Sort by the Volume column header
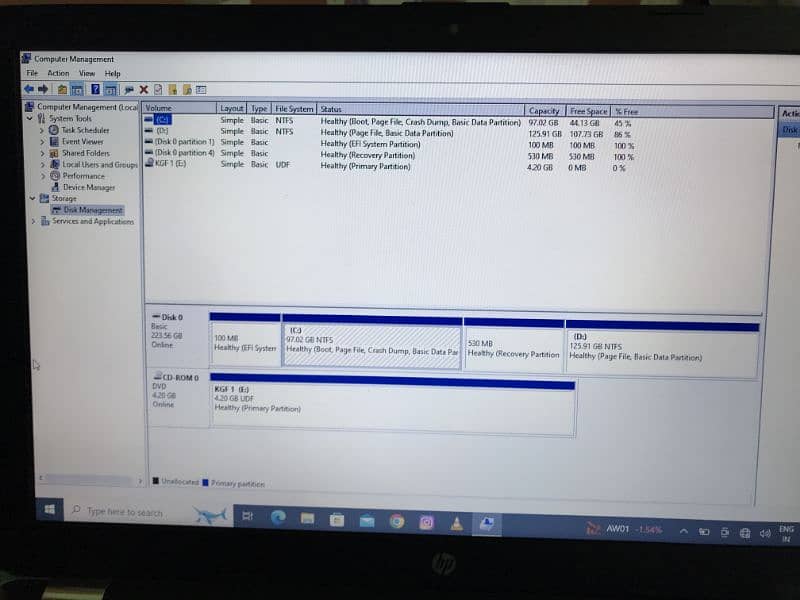 [x=179, y=108]
